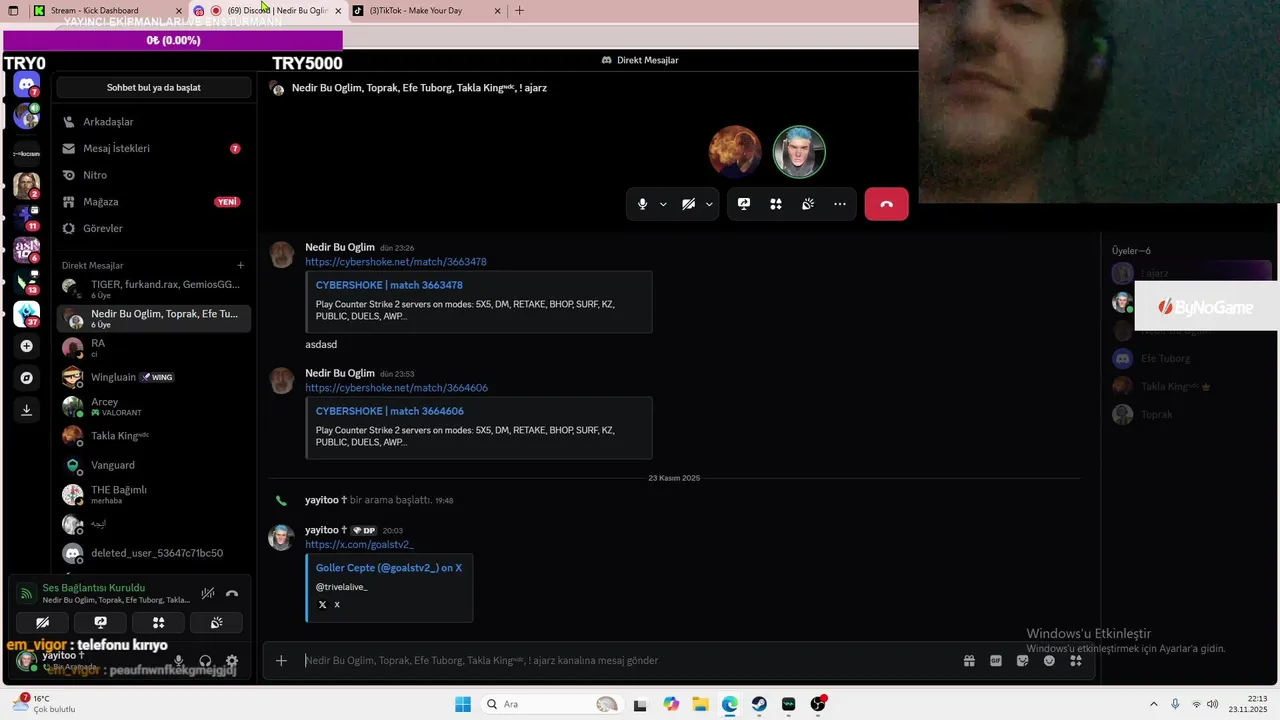
Task: Disconnect from voice in status panel
Action: (232, 593)
